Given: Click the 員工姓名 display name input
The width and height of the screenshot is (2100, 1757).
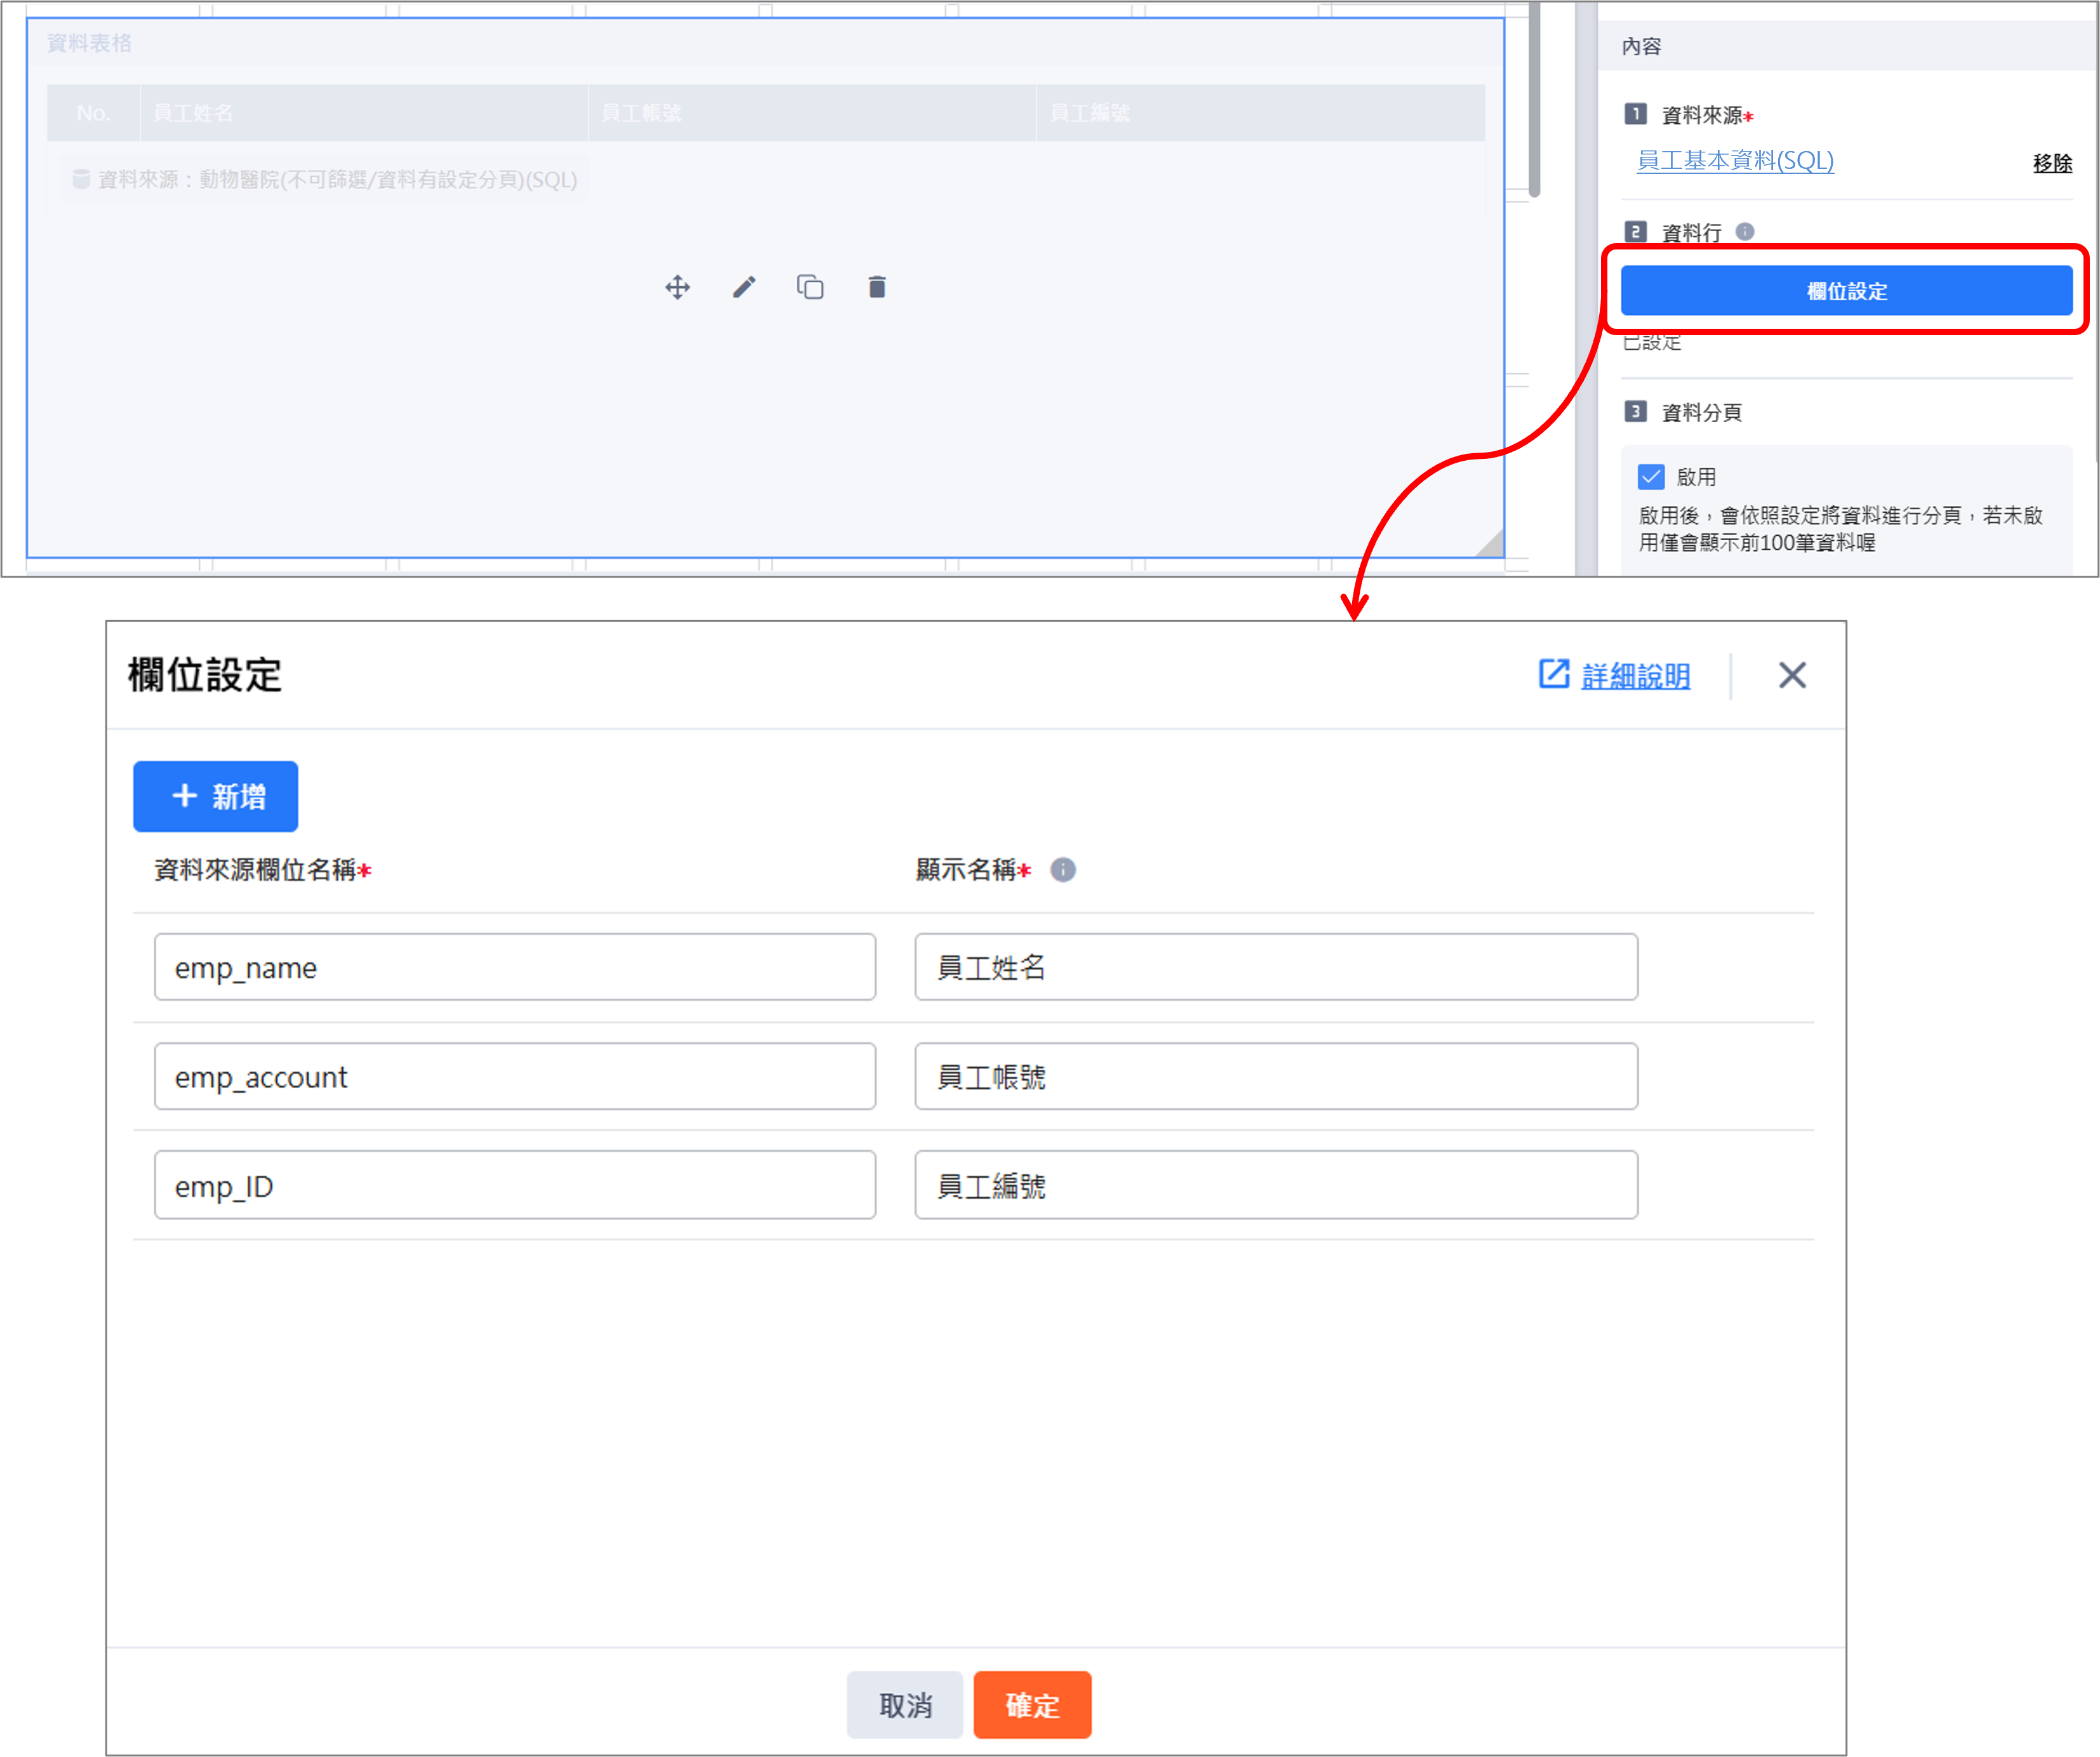Looking at the screenshot, I should point(1276,967).
